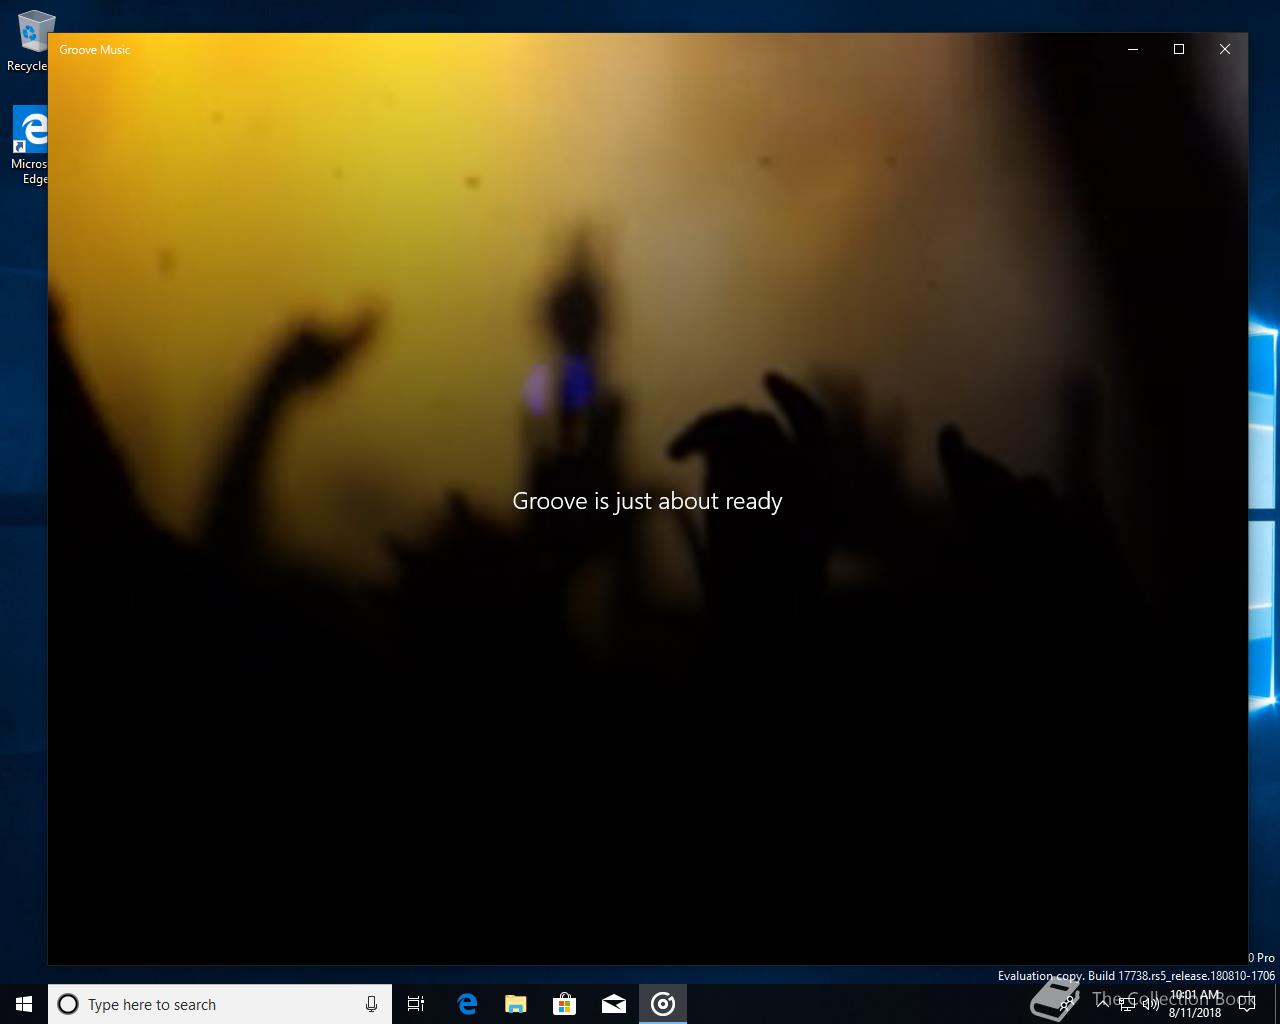This screenshot has height=1024, width=1280.
Task: Open the network status tray icon
Action: tap(1127, 1004)
